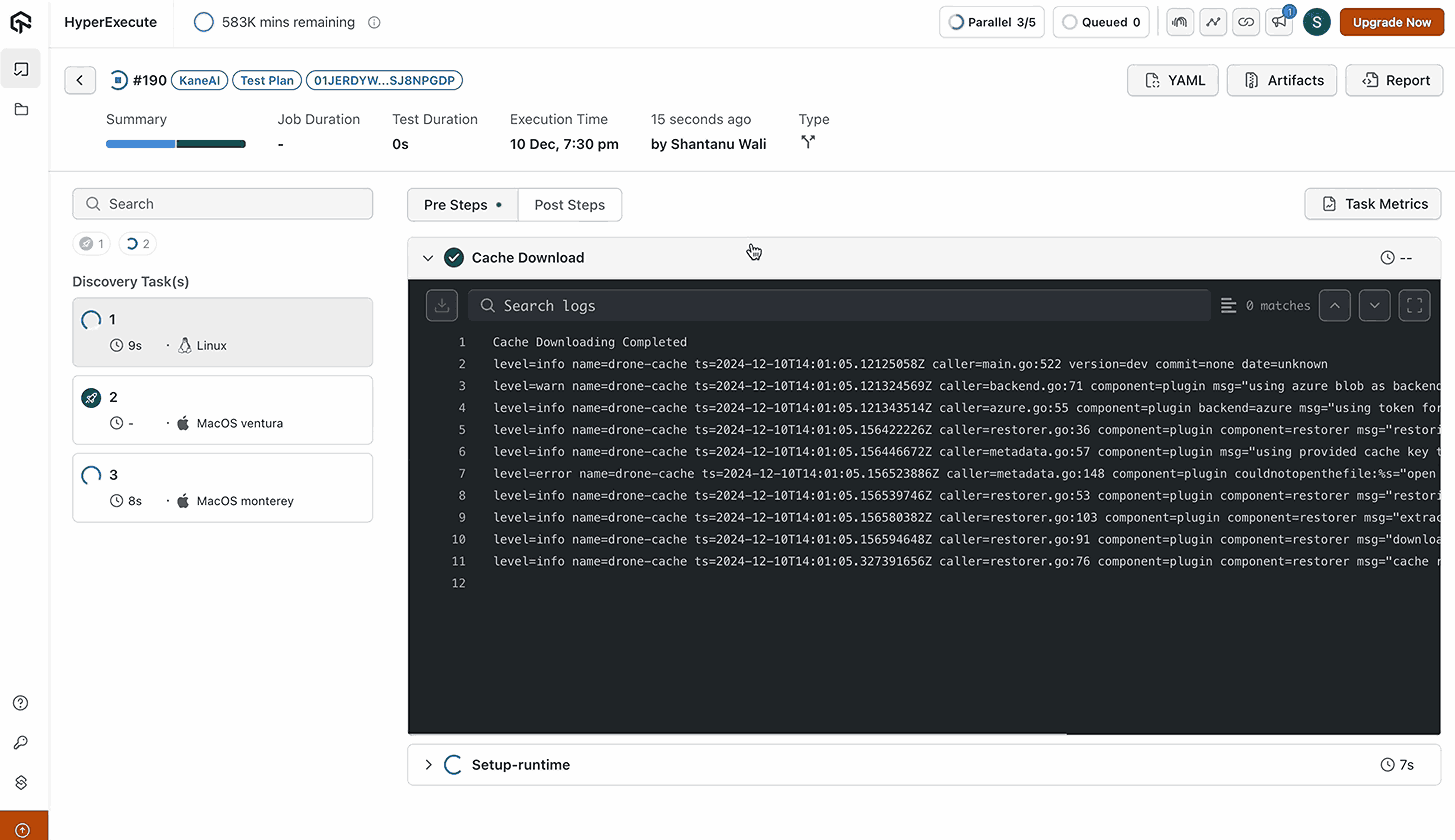The image size is (1455, 840).
Task: Open the help question-mark icon in the sidebar
Action: click(x=20, y=703)
